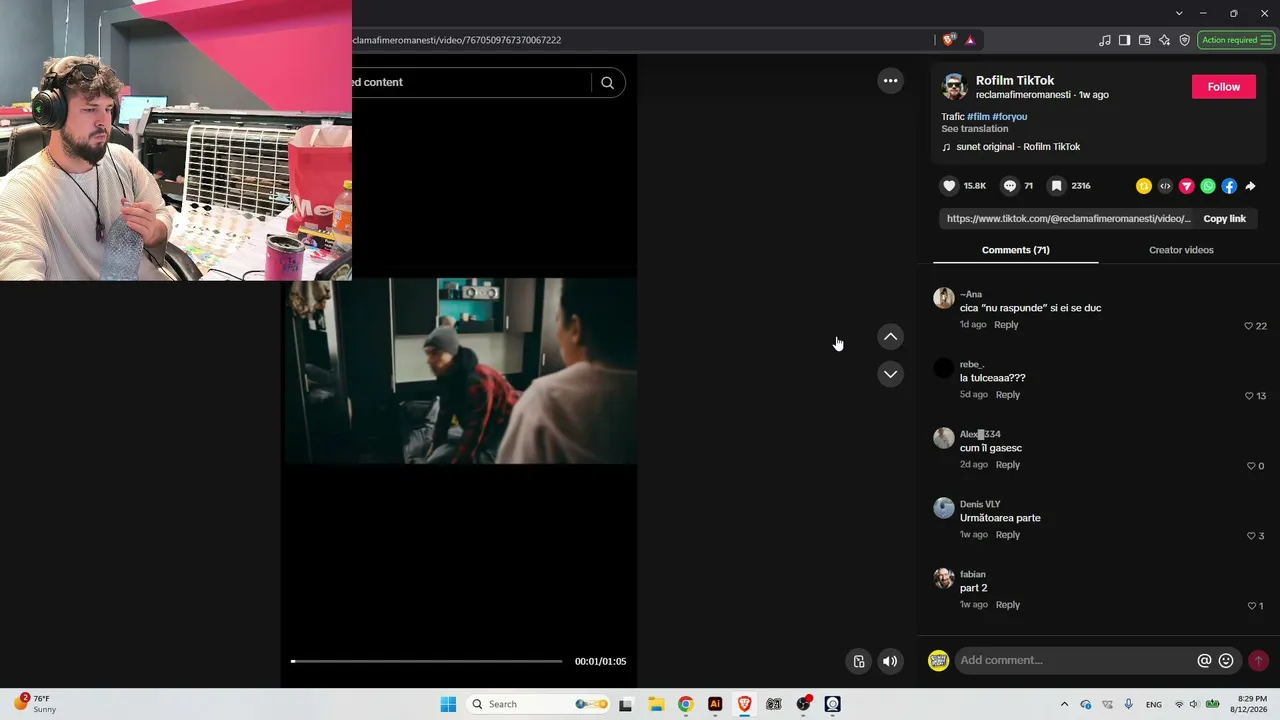Open the tab search dropdown chevron

click(1179, 13)
